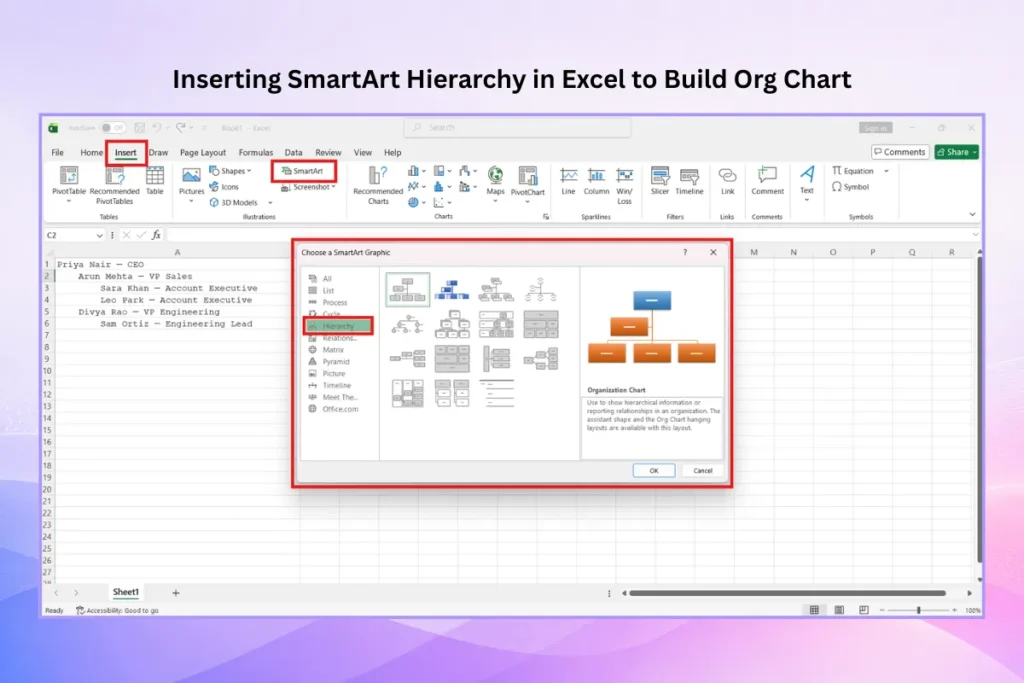This screenshot has height=683, width=1024.
Task: Expand the 3D Models dropdown
Action: (x=270, y=202)
